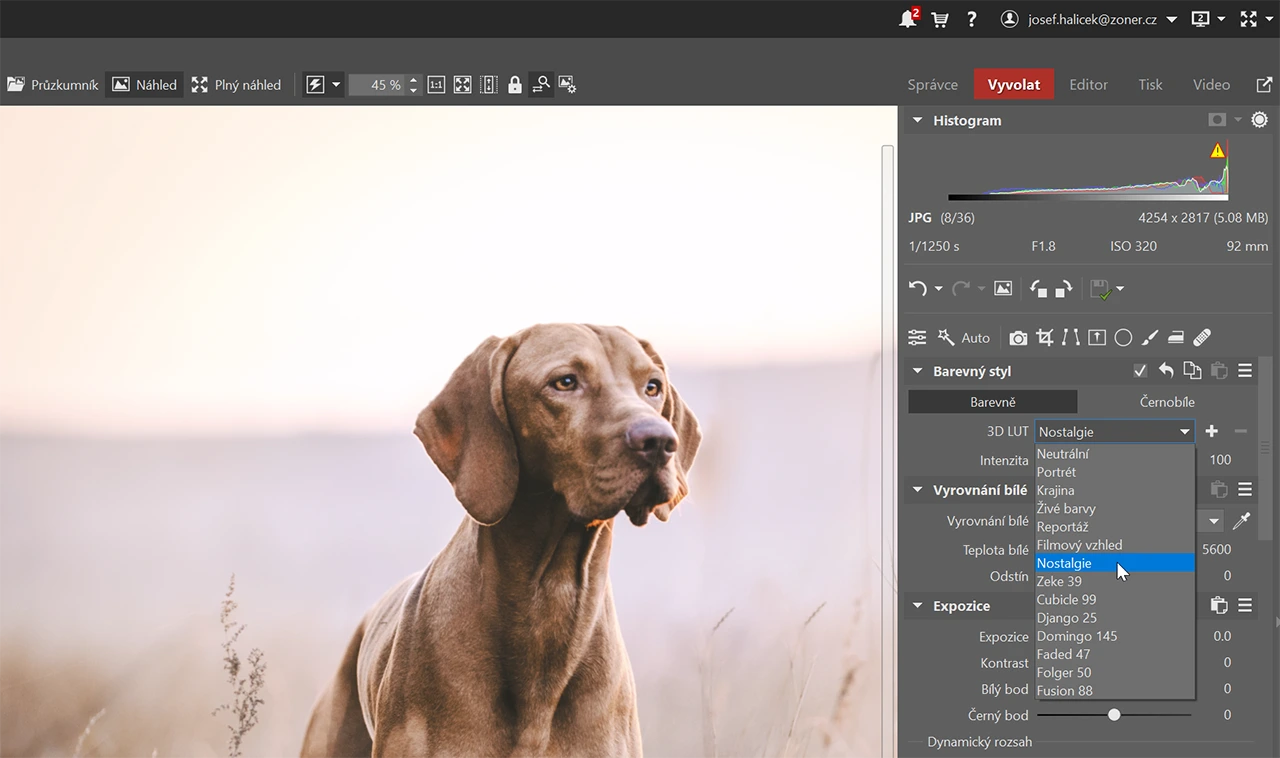This screenshot has height=758, width=1280.
Task: Toggle the Barevný styl enabled checkbox
Action: point(1139,370)
